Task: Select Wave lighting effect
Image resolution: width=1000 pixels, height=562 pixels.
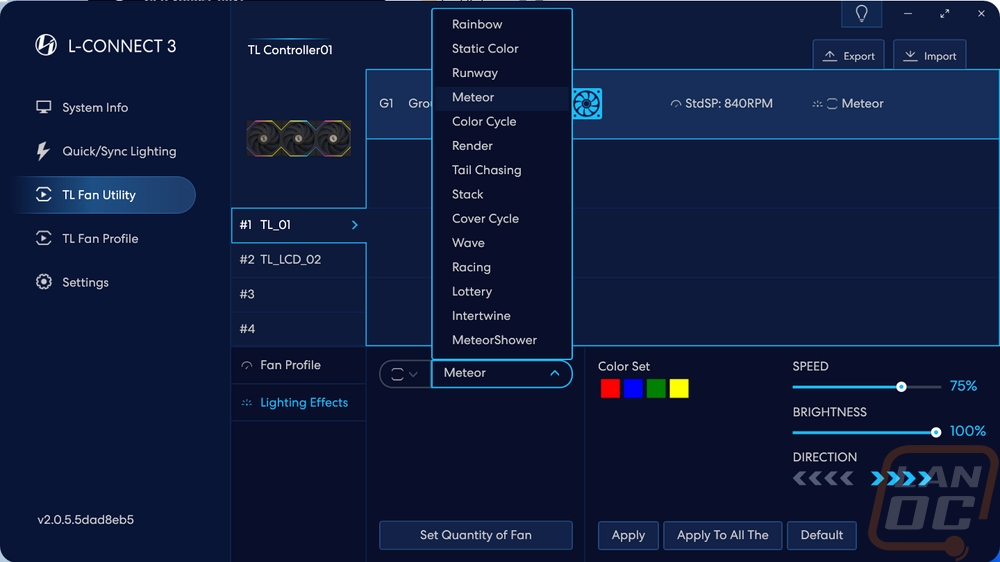Action: pos(501,242)
